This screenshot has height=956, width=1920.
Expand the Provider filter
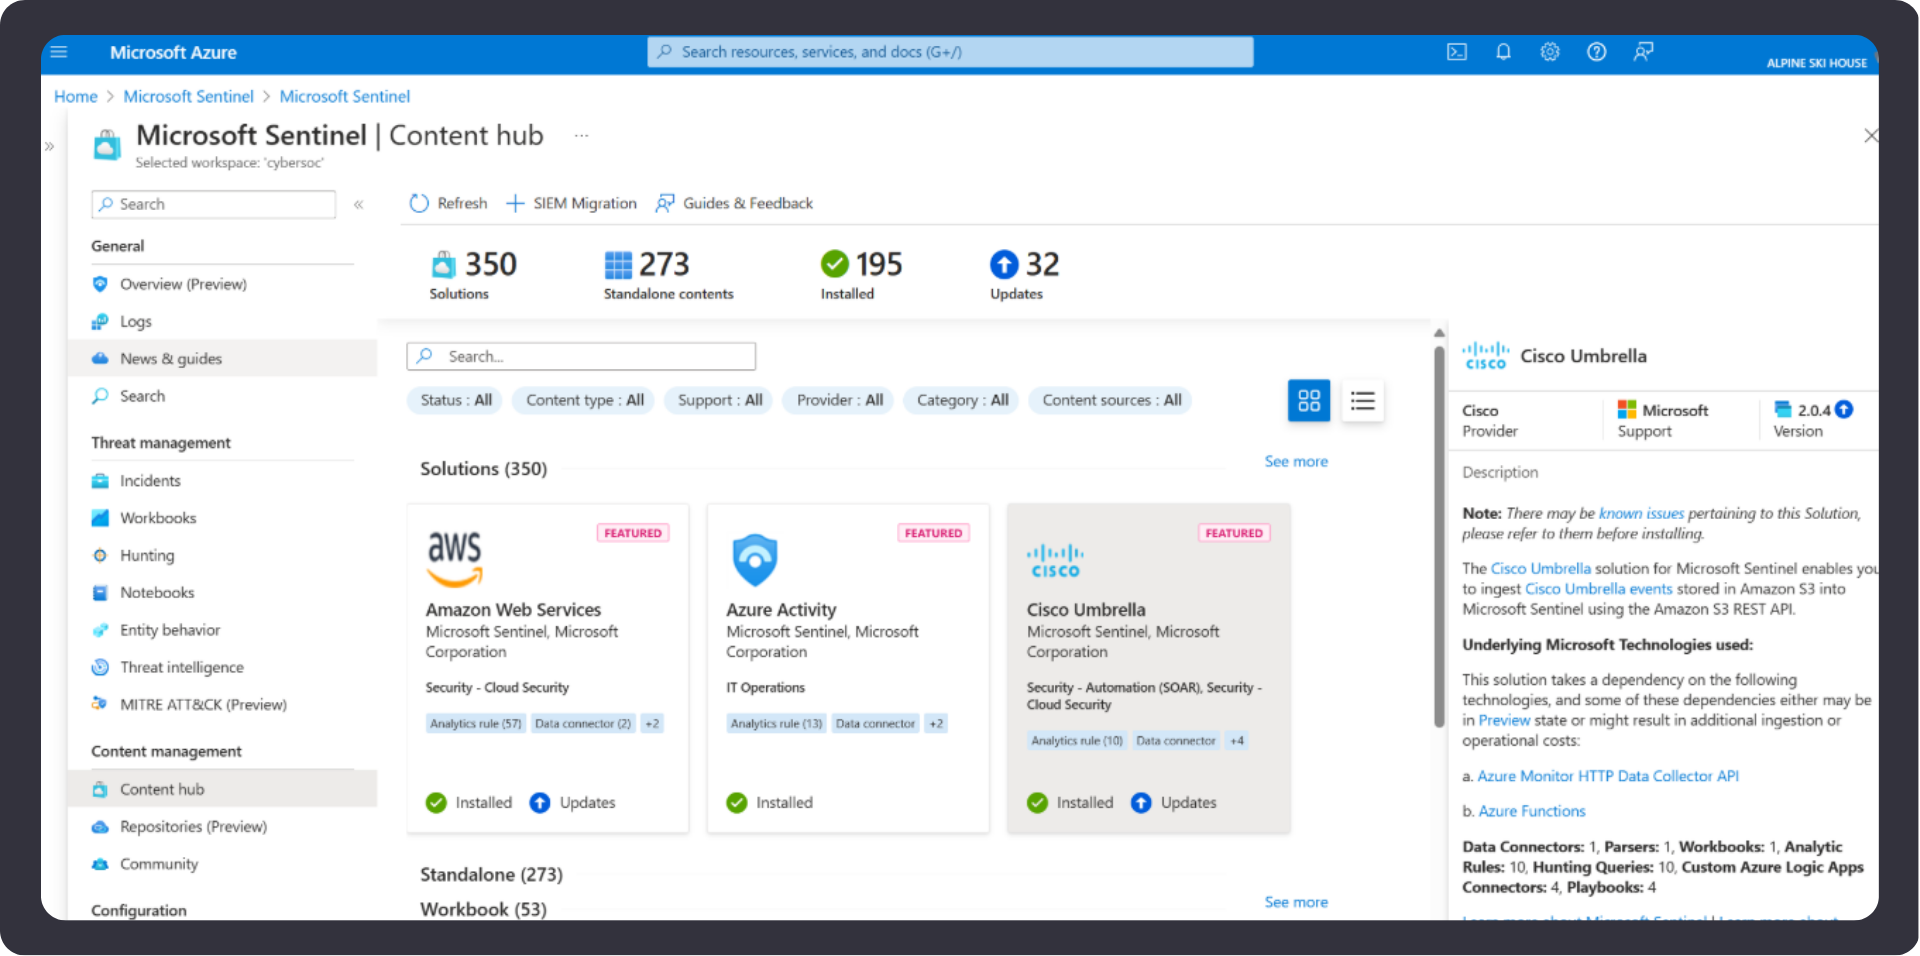tap(839, 400)
